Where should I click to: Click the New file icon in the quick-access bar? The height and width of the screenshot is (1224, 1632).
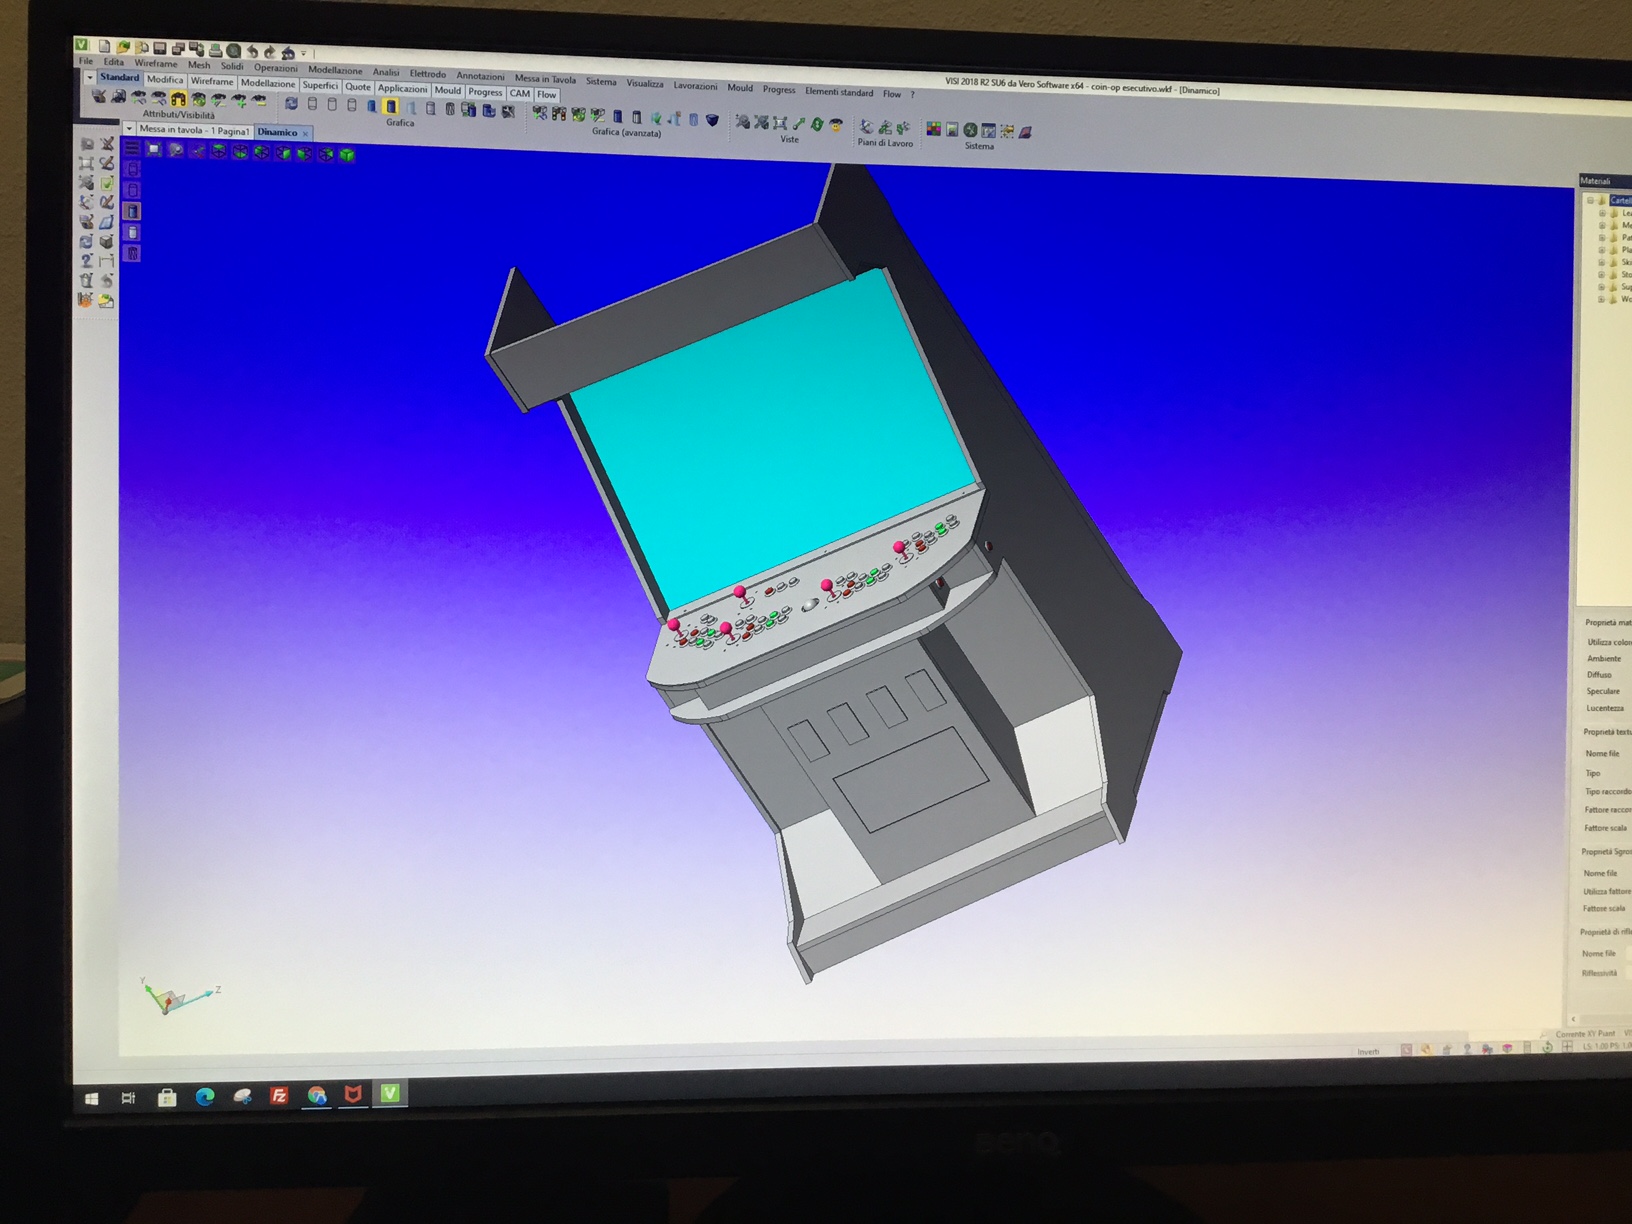pos(104,46)
